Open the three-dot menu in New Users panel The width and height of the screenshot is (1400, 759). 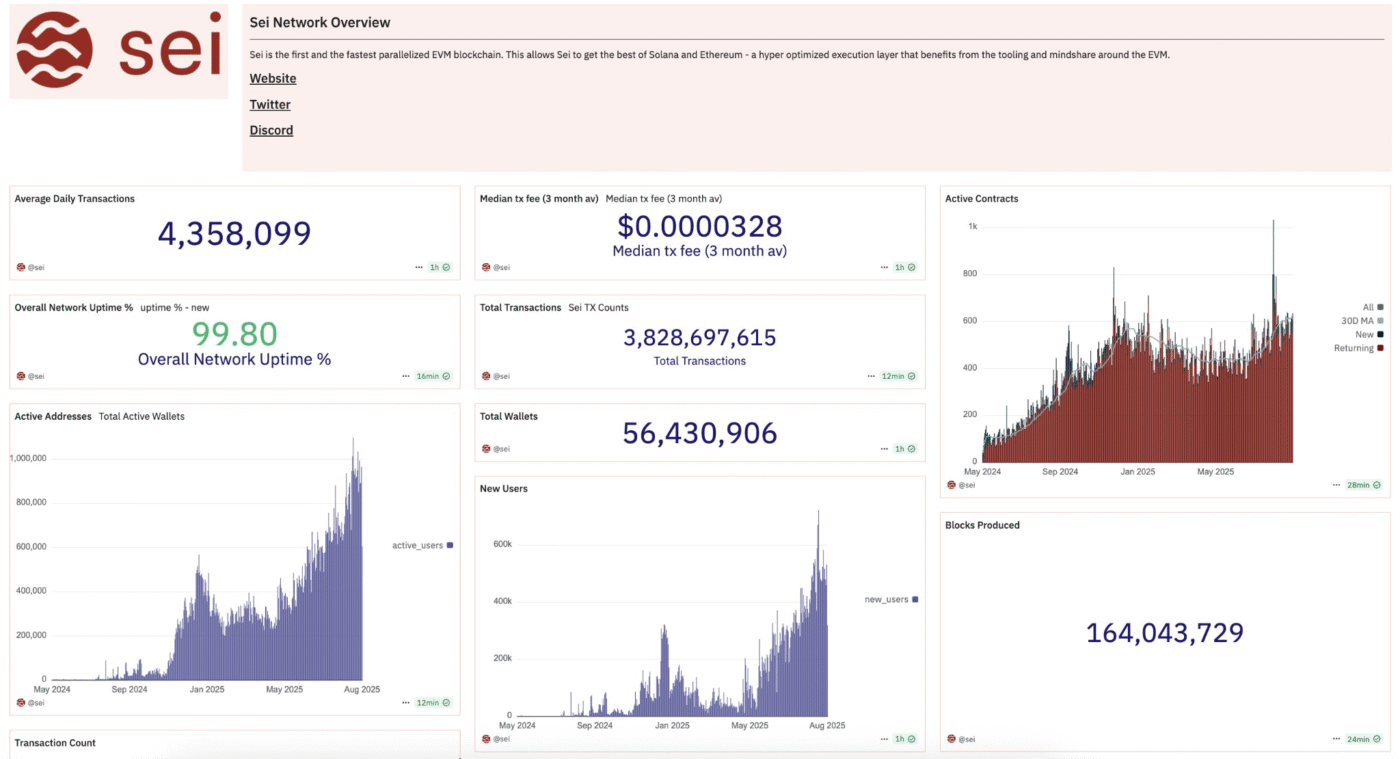click(x=884, y=739)
